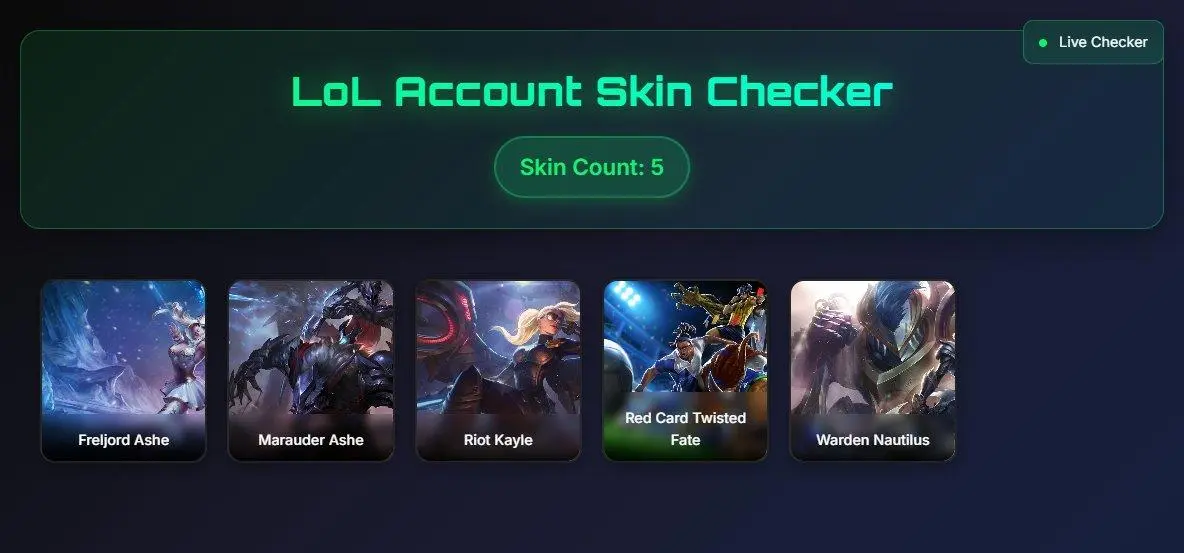Click the Red Card Twisted Fate caption
This screenshot has height=553, width=1184.
pyautogui.click(x=685, y=429)
